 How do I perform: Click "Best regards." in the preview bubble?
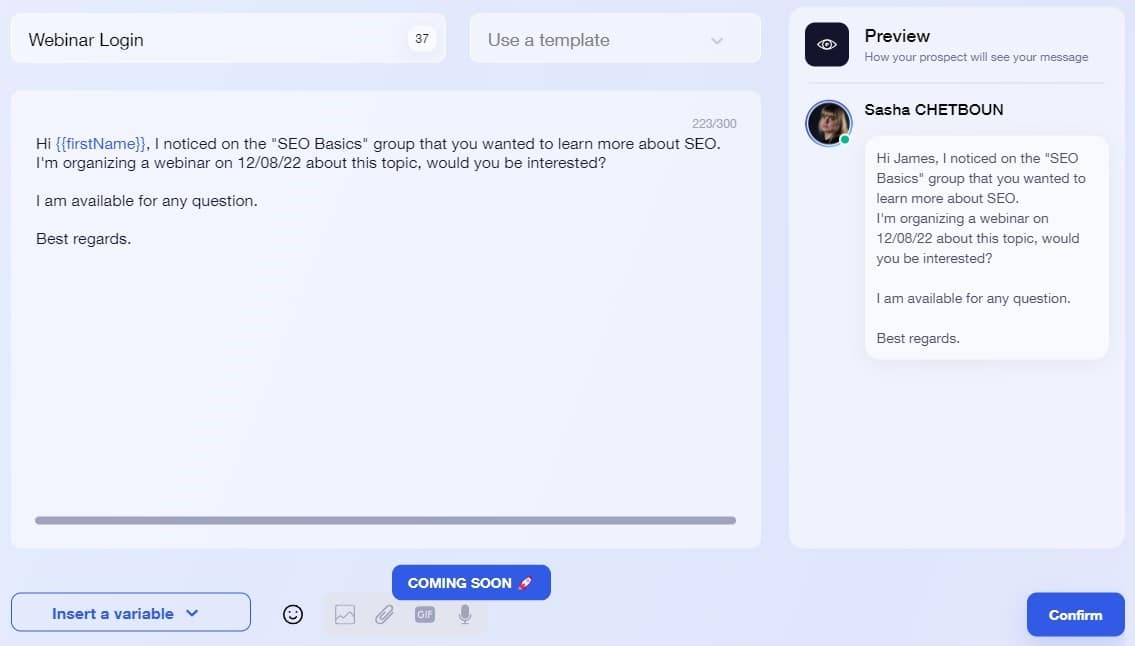(x=918, y=338)
